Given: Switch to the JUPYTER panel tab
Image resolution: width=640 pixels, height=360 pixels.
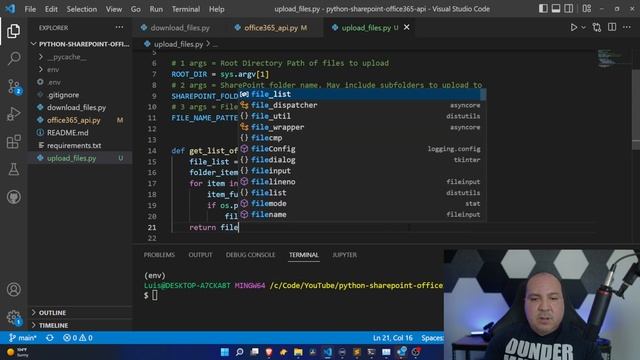Looking at the screenshot, I should click(344, 255).
